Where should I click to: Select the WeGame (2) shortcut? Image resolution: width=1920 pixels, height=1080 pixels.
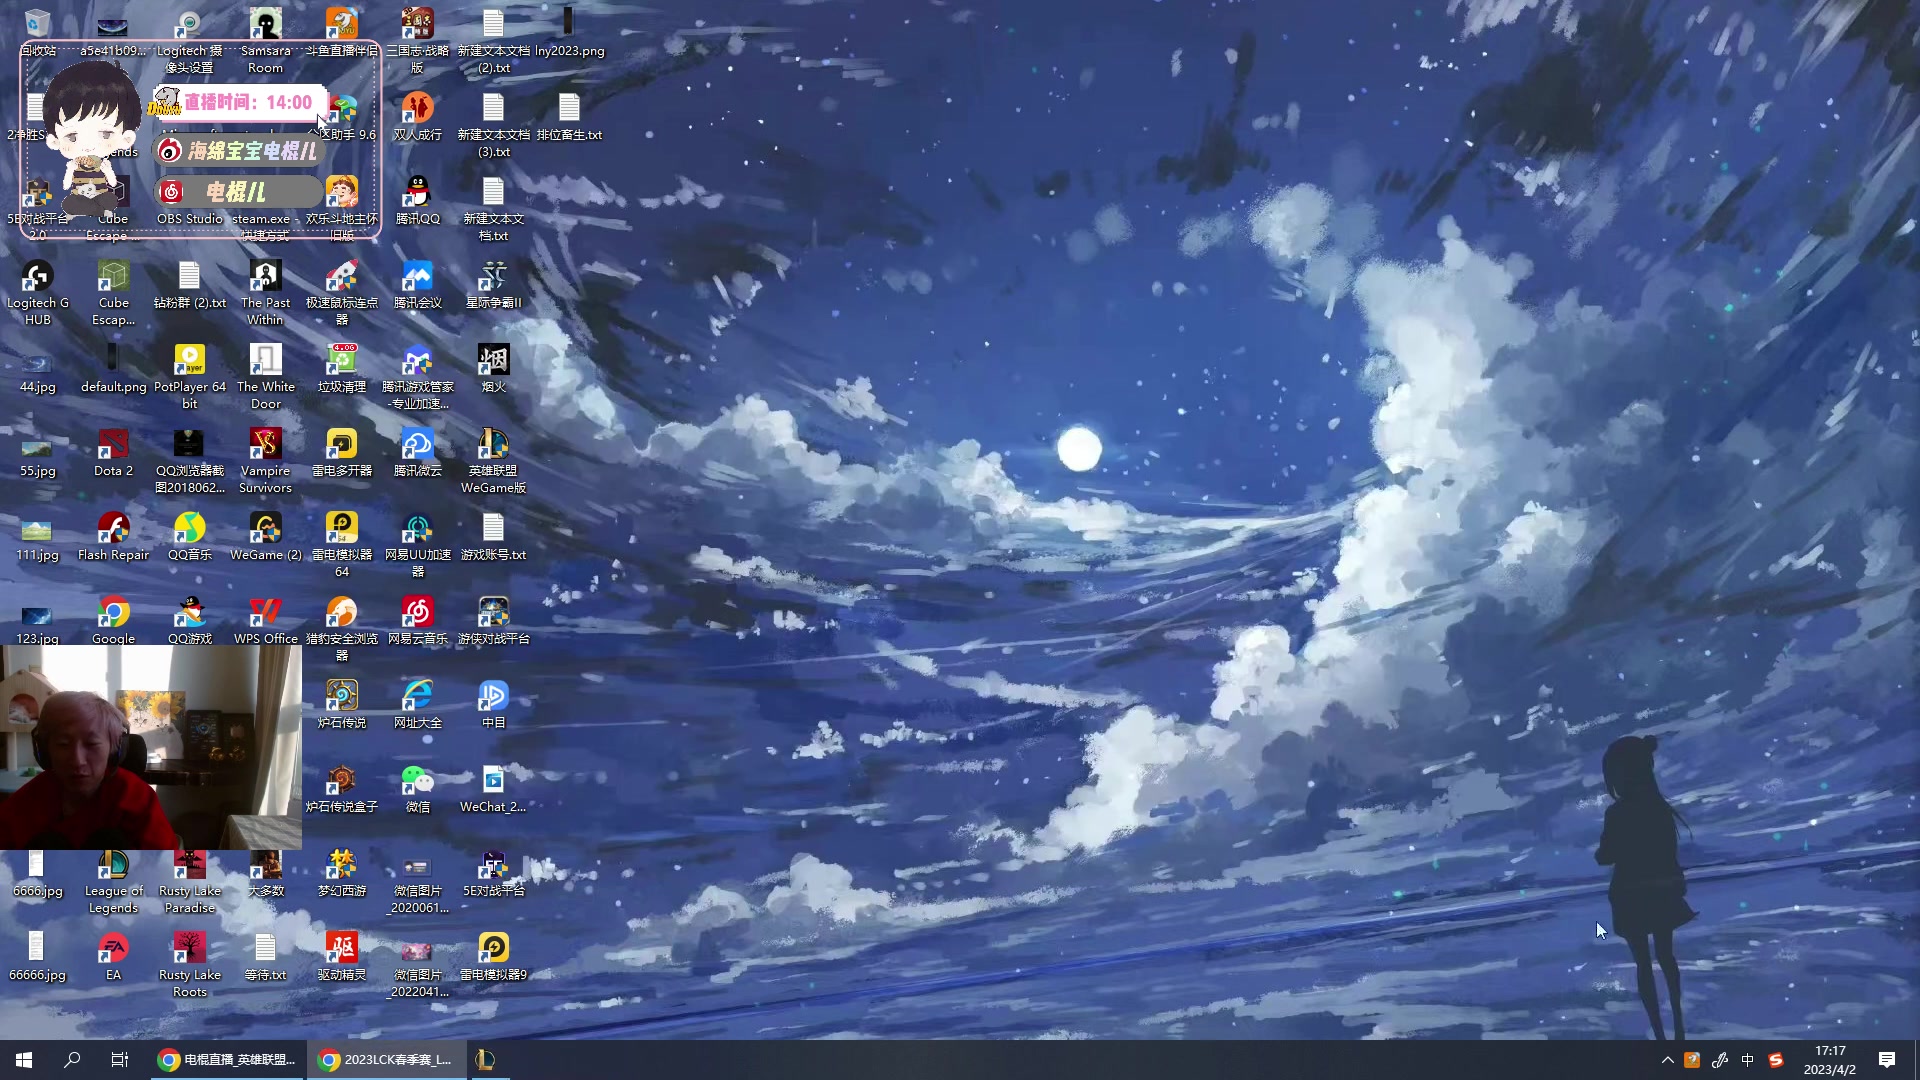click(x=265, y=536)
